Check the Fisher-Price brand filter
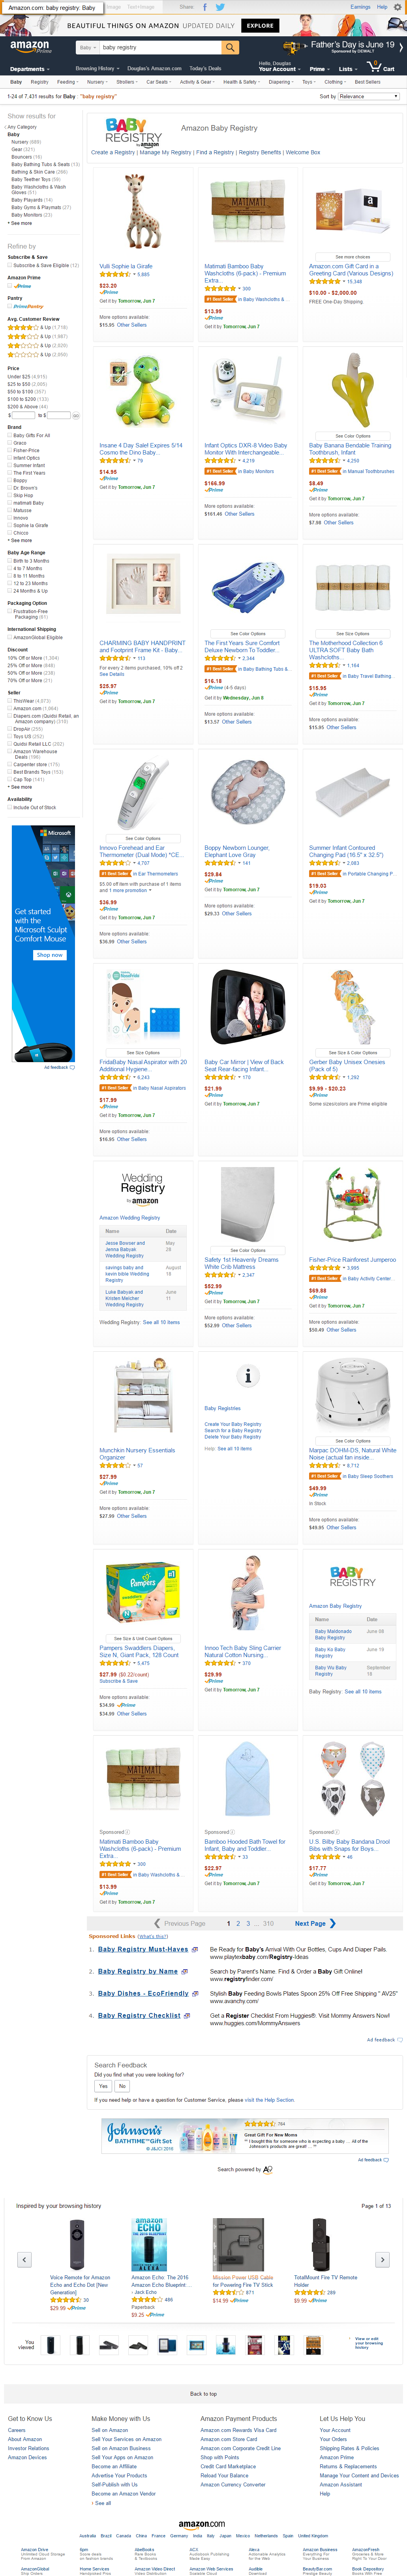407x2576 pixels. pos(10,450)
